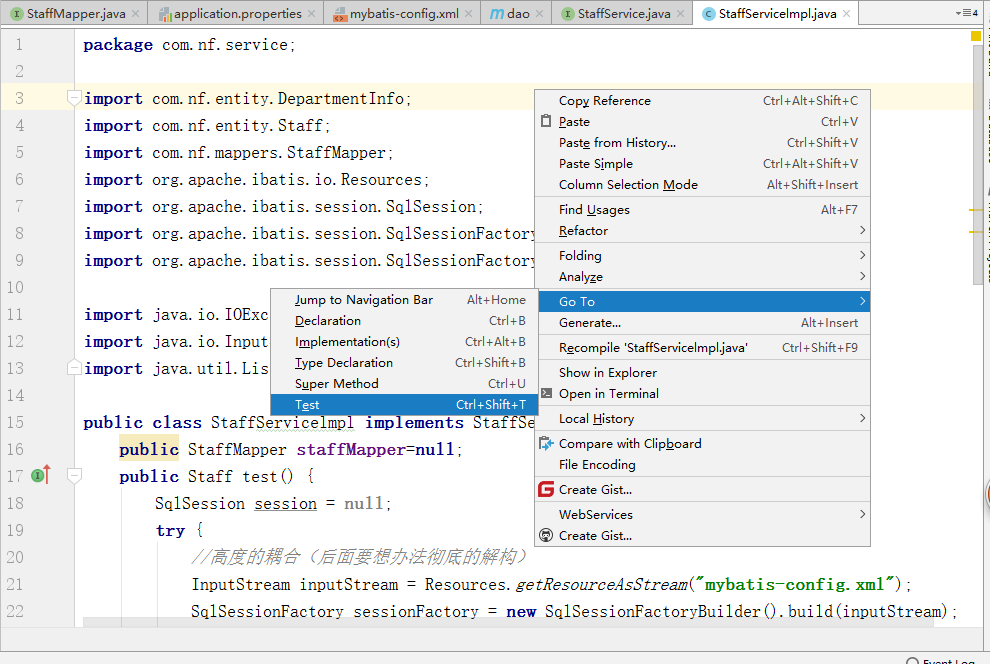This screenshot has width=990, height=664.
Task: Expand the Folding submenu arrow
Action: [x=862, y=255]
